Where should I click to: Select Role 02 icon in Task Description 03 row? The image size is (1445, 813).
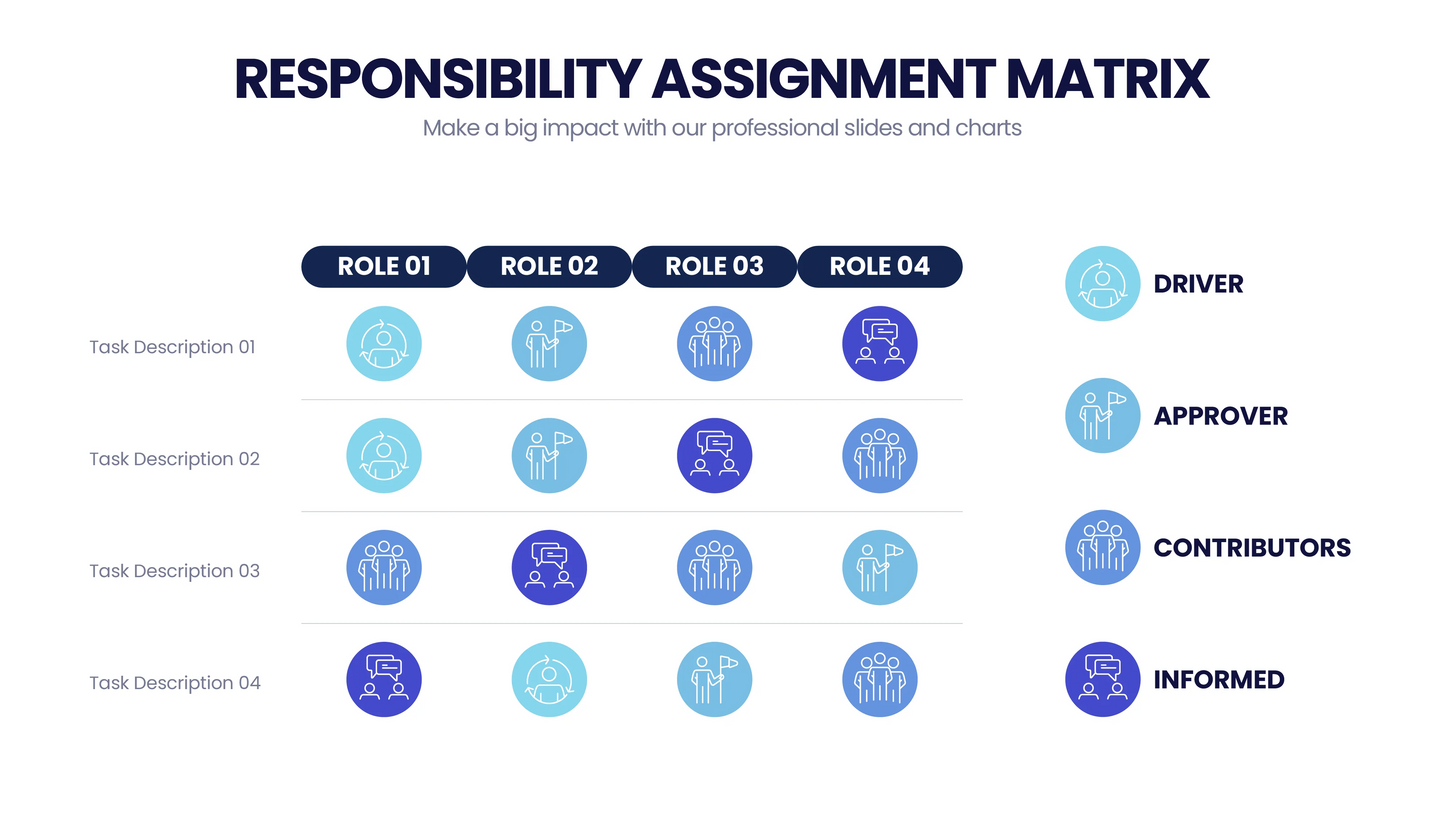pos(549,568)
